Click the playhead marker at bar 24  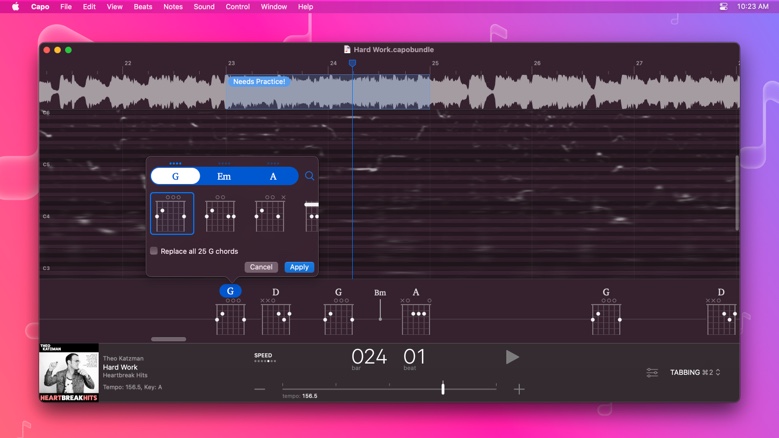[x=352, y=63]
